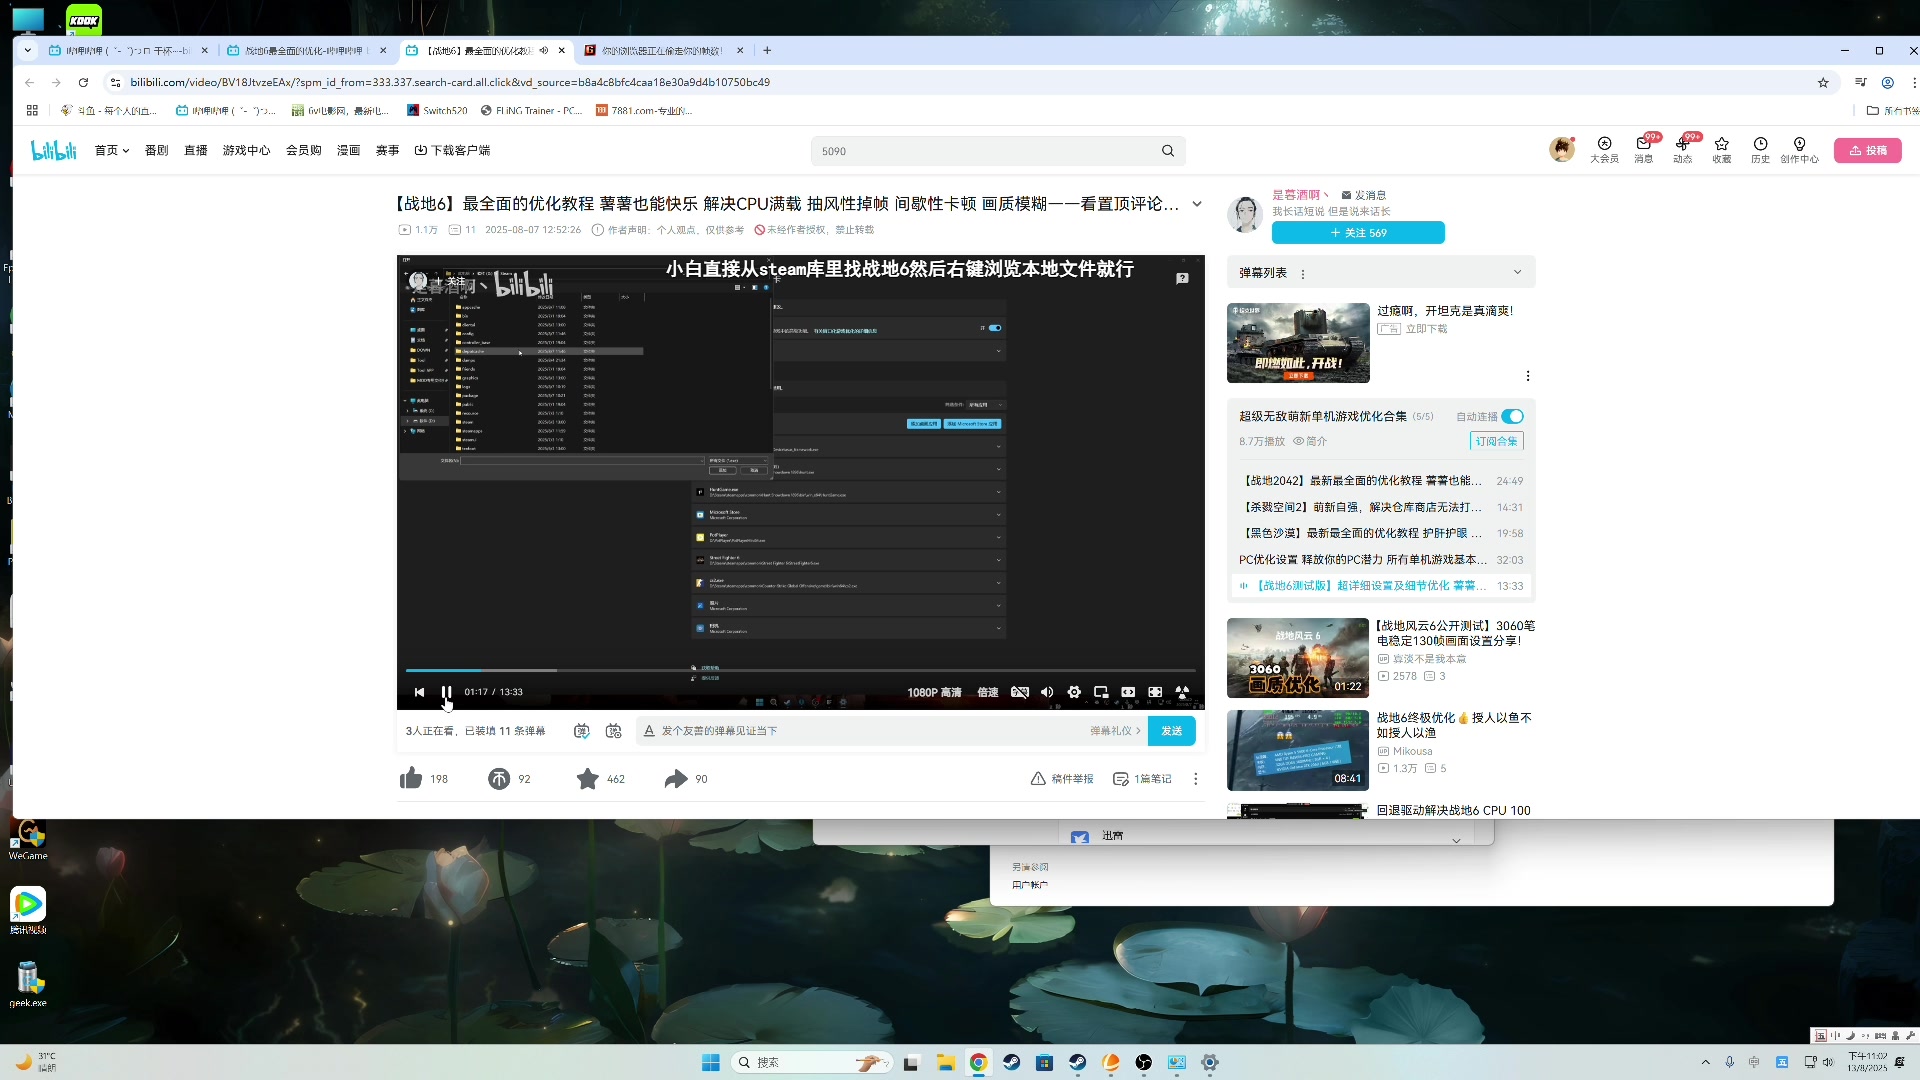Focus the danmaku text input field
Viewport: 1920px width, 1080px height.
pos(870,731)
